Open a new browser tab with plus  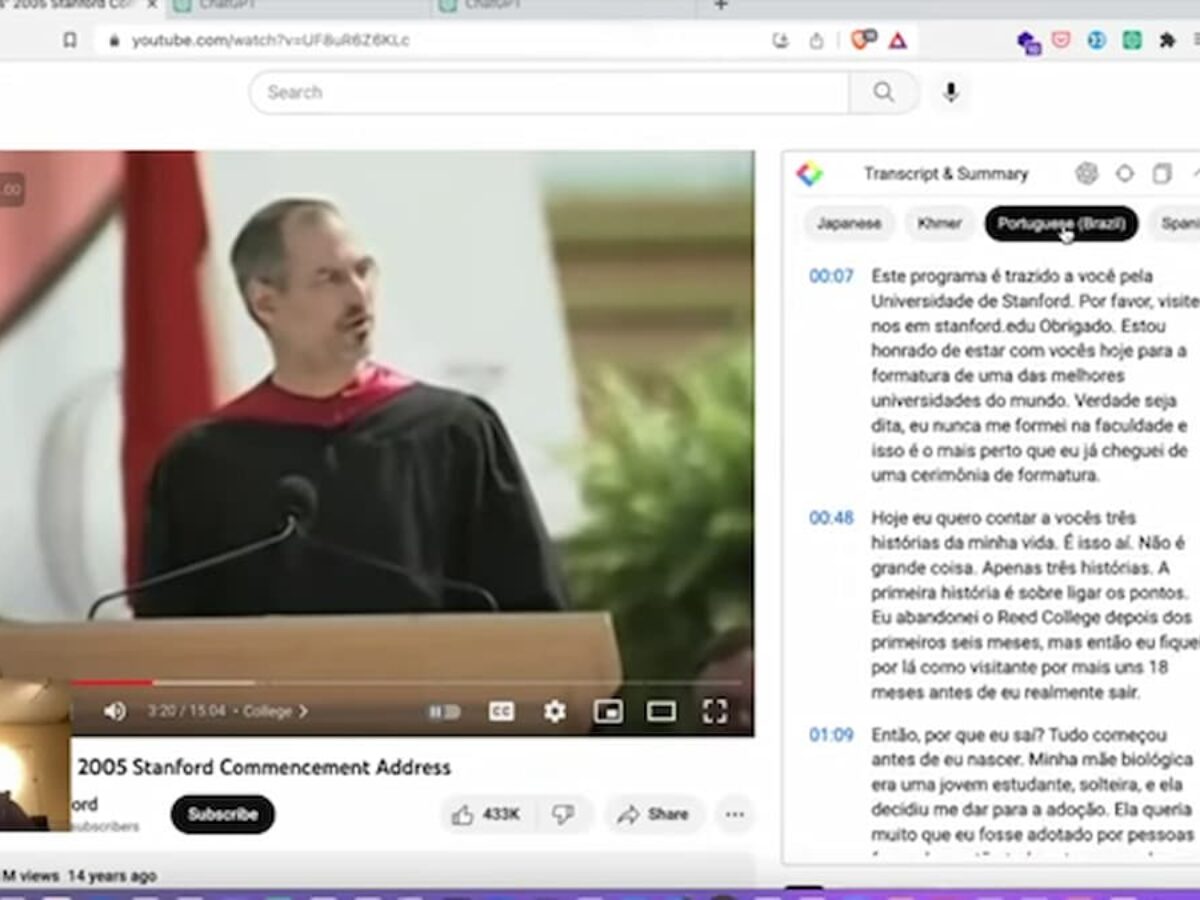720,5
